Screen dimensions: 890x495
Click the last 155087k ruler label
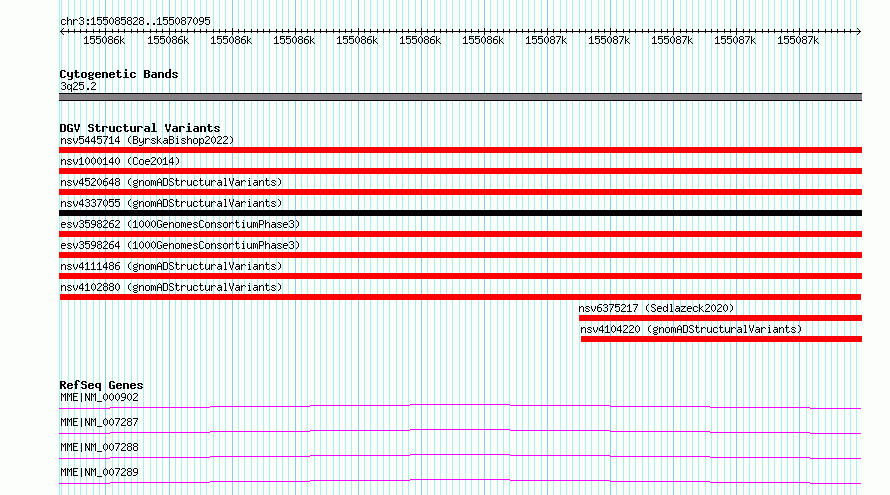[x=798, y=40]
